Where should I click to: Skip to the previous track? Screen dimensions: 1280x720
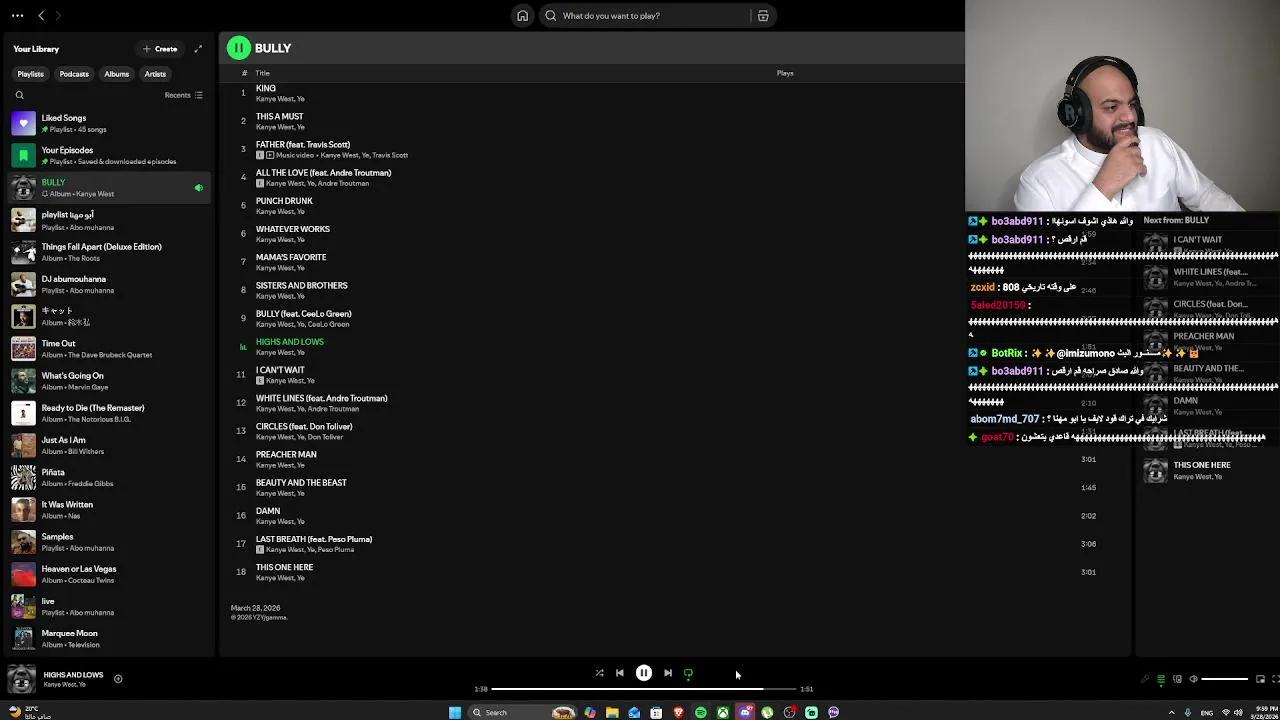coord(620,673)
